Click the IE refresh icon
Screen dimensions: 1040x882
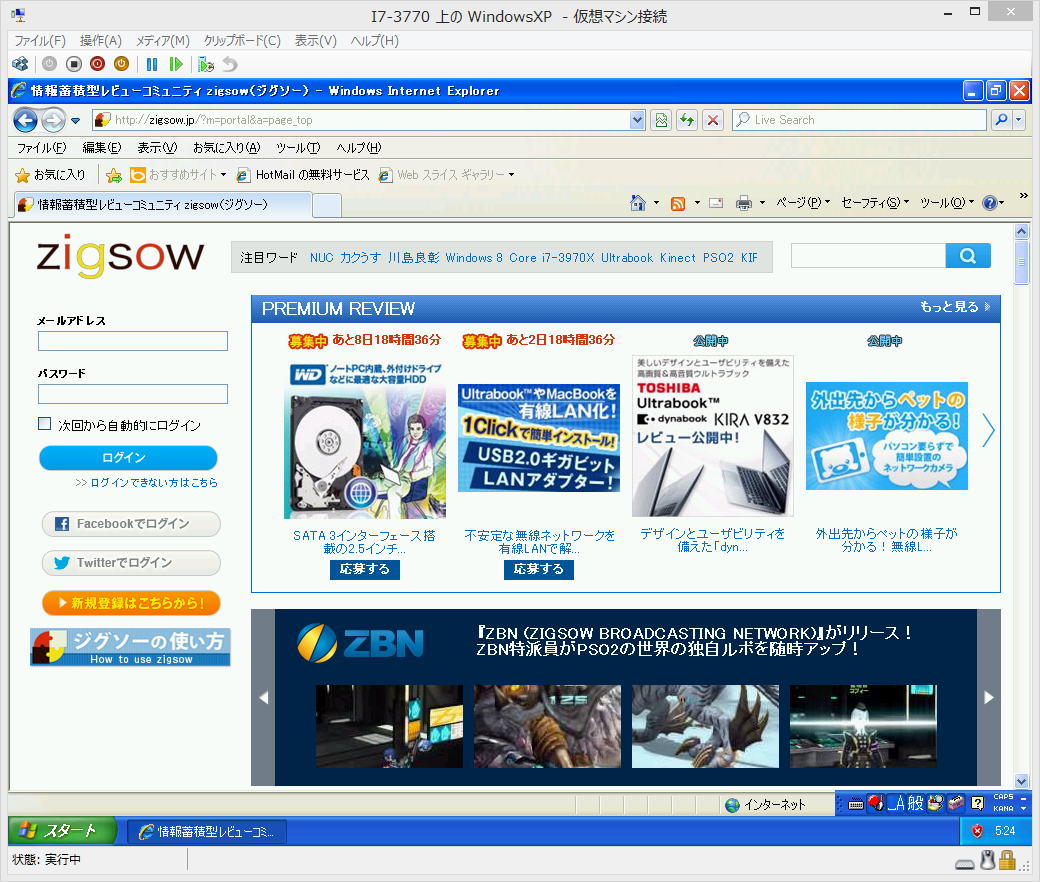687,120
